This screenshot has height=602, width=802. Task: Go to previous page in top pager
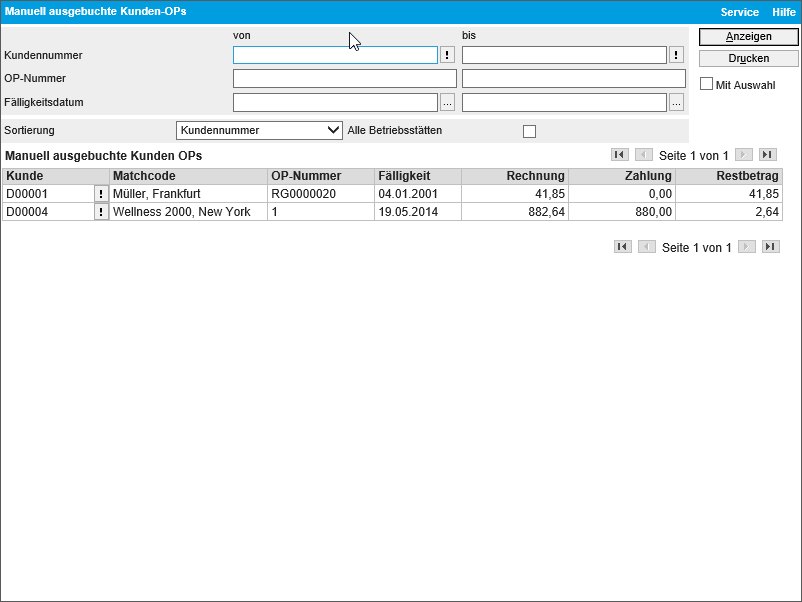click(x=643, y=154)
